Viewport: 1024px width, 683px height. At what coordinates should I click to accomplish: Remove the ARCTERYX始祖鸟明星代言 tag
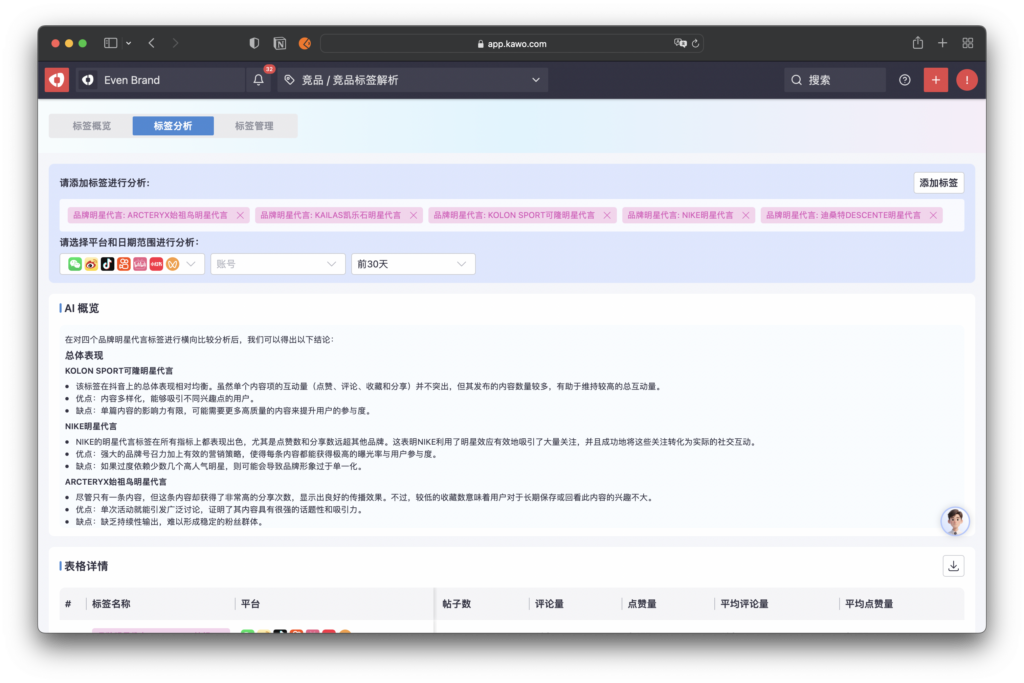click(x=237, y=215)
